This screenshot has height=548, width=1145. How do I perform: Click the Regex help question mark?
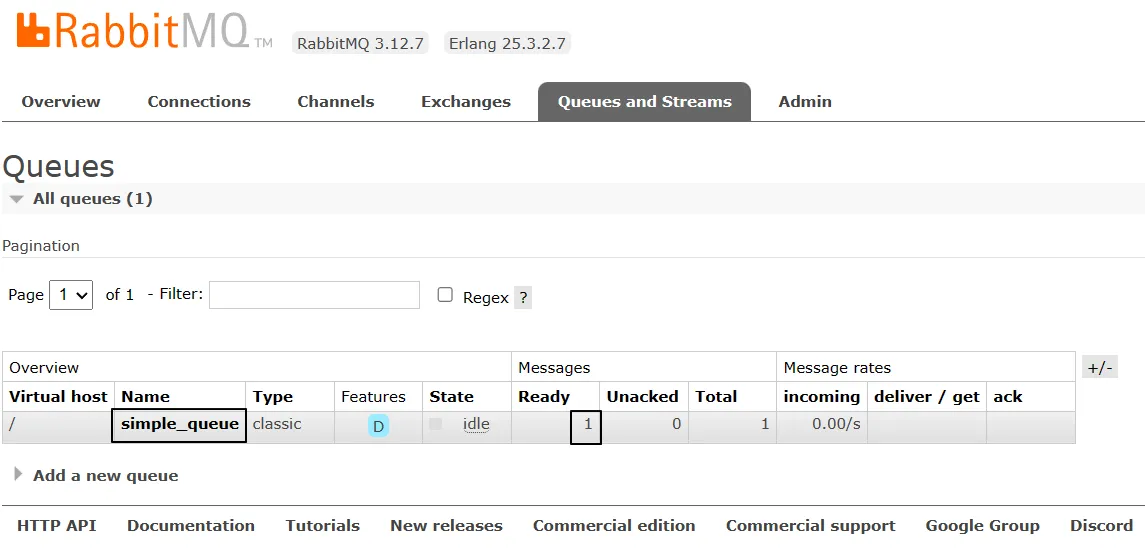523,298
